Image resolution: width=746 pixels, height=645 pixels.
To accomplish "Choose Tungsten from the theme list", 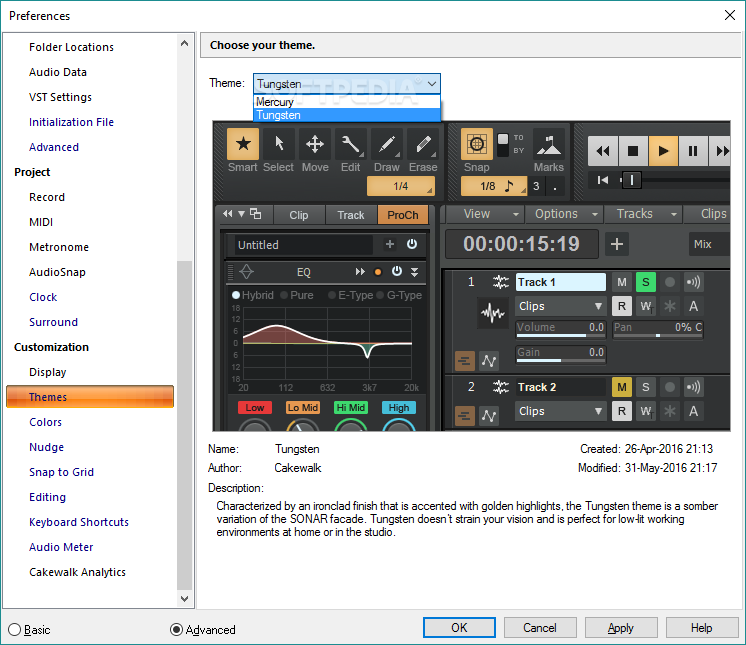I will click(x=347, y=115).
